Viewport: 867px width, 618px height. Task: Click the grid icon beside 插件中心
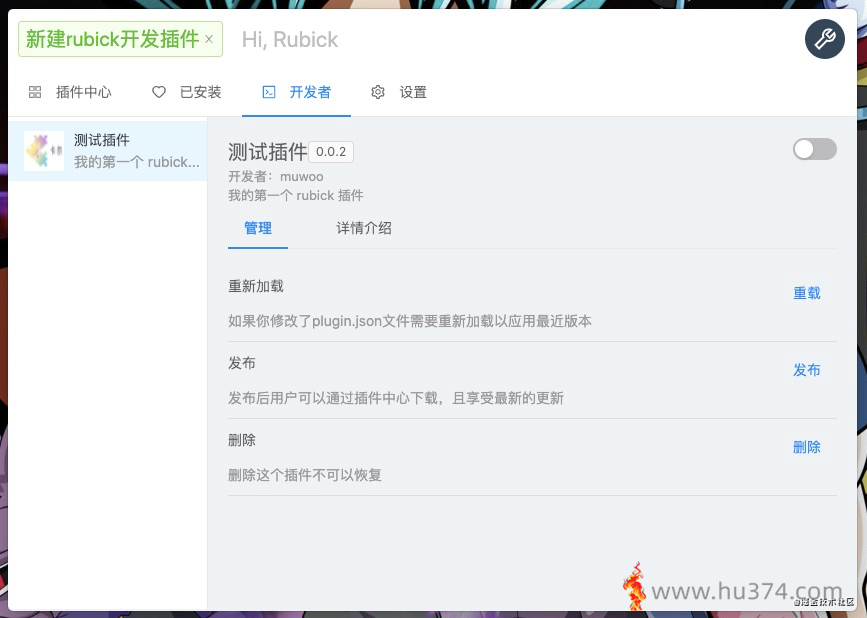coord(35,92)
